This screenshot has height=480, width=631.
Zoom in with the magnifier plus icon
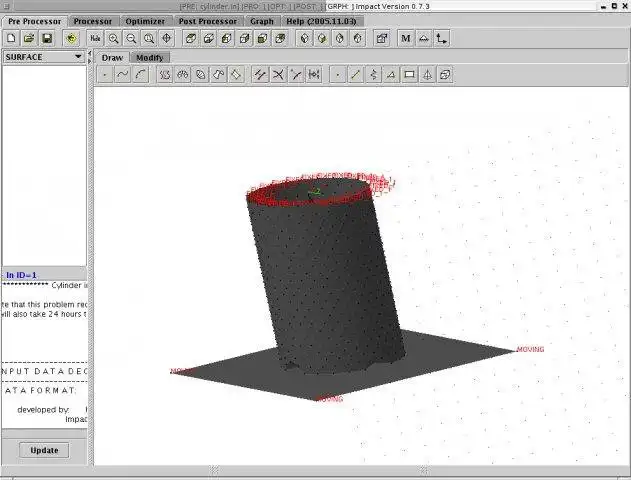(113, 39)
